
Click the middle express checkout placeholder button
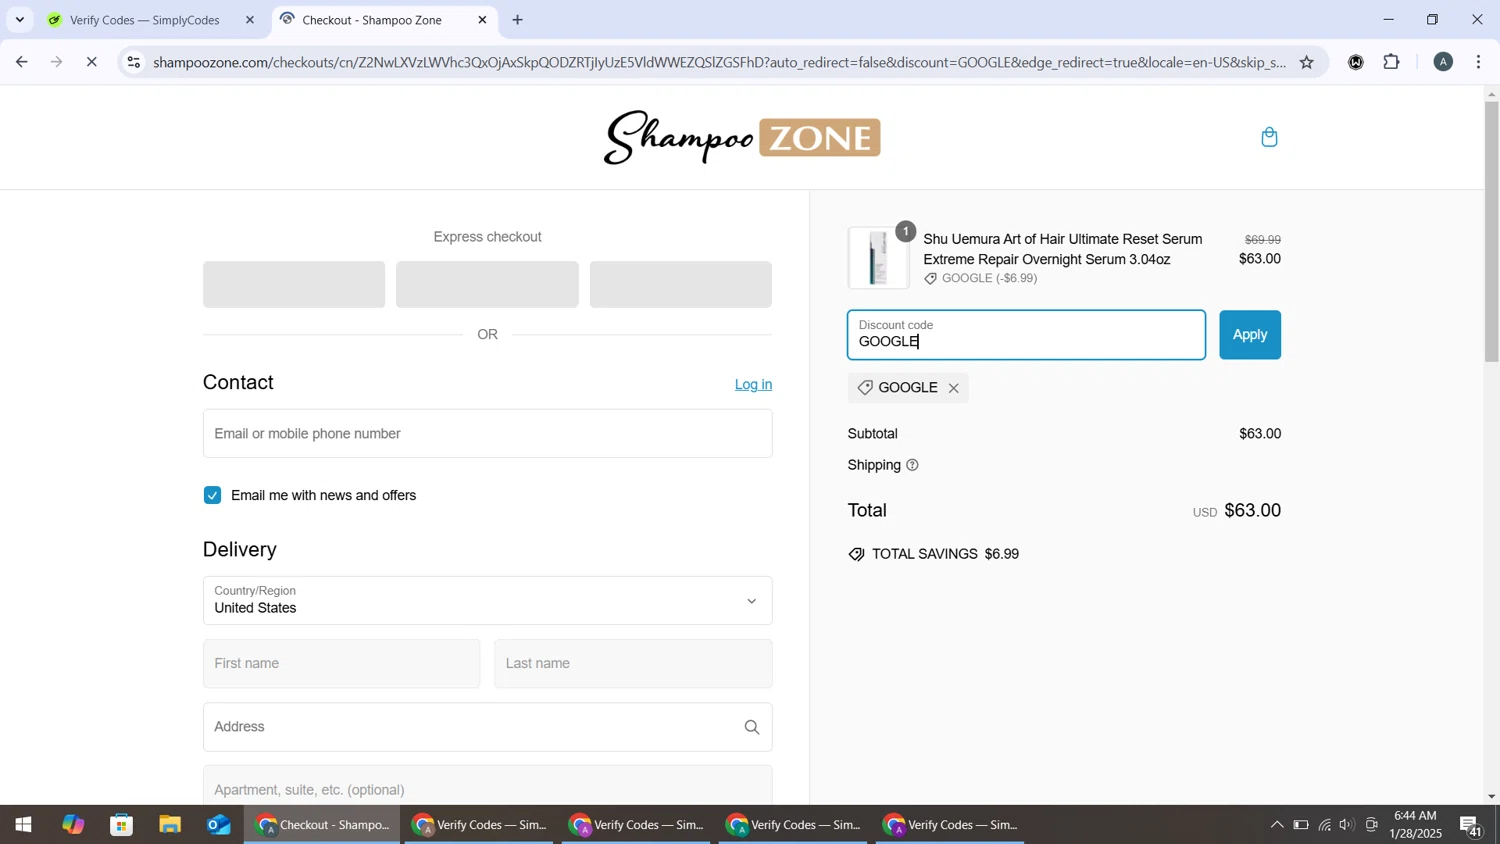point(487,284)
